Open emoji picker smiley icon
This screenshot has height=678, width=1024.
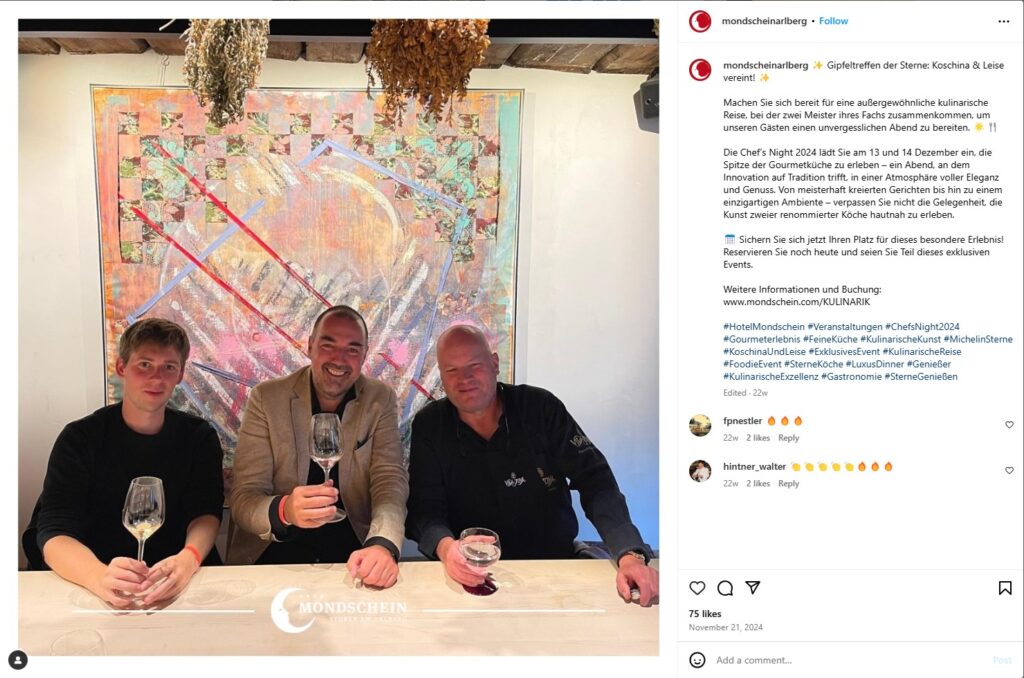[x=697, y=660]
